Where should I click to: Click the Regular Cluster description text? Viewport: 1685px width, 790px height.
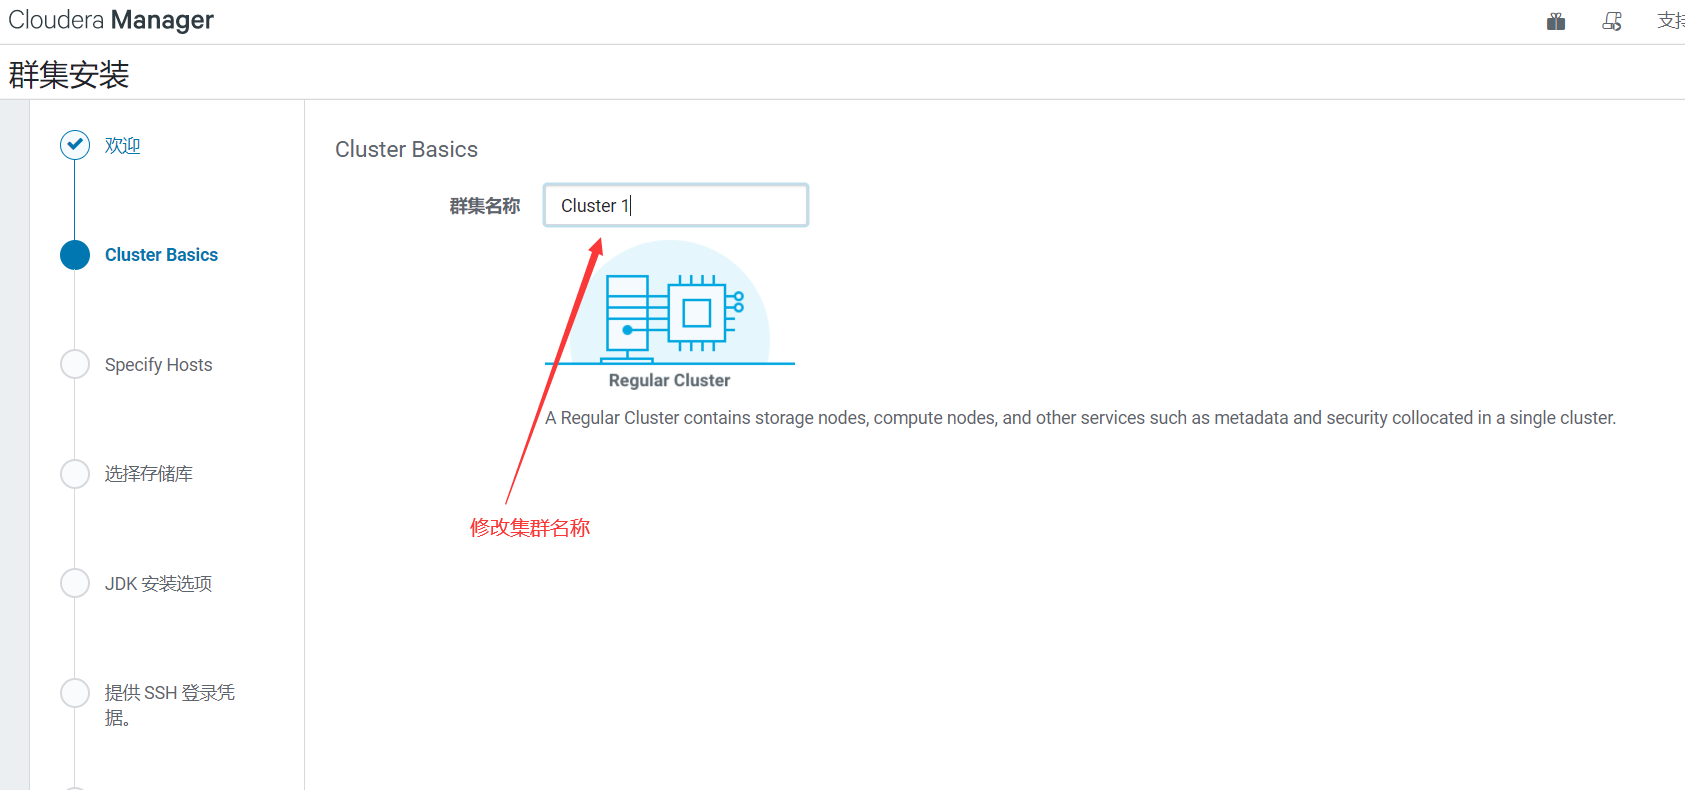1080,418
